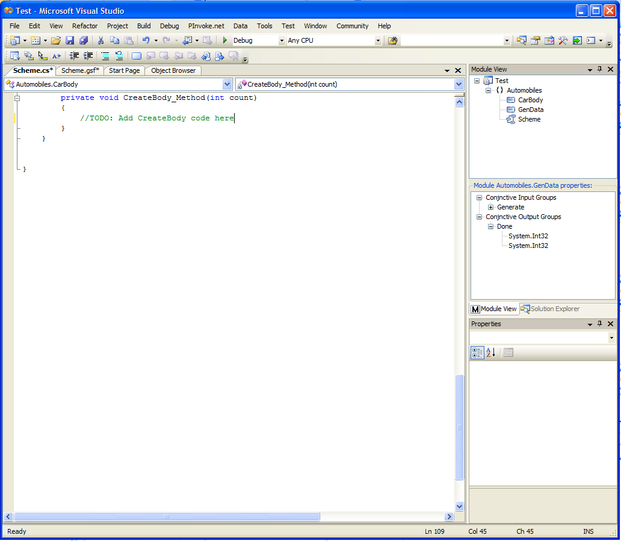Open the CreateBody_Method member dropdown

click(458, 85)
